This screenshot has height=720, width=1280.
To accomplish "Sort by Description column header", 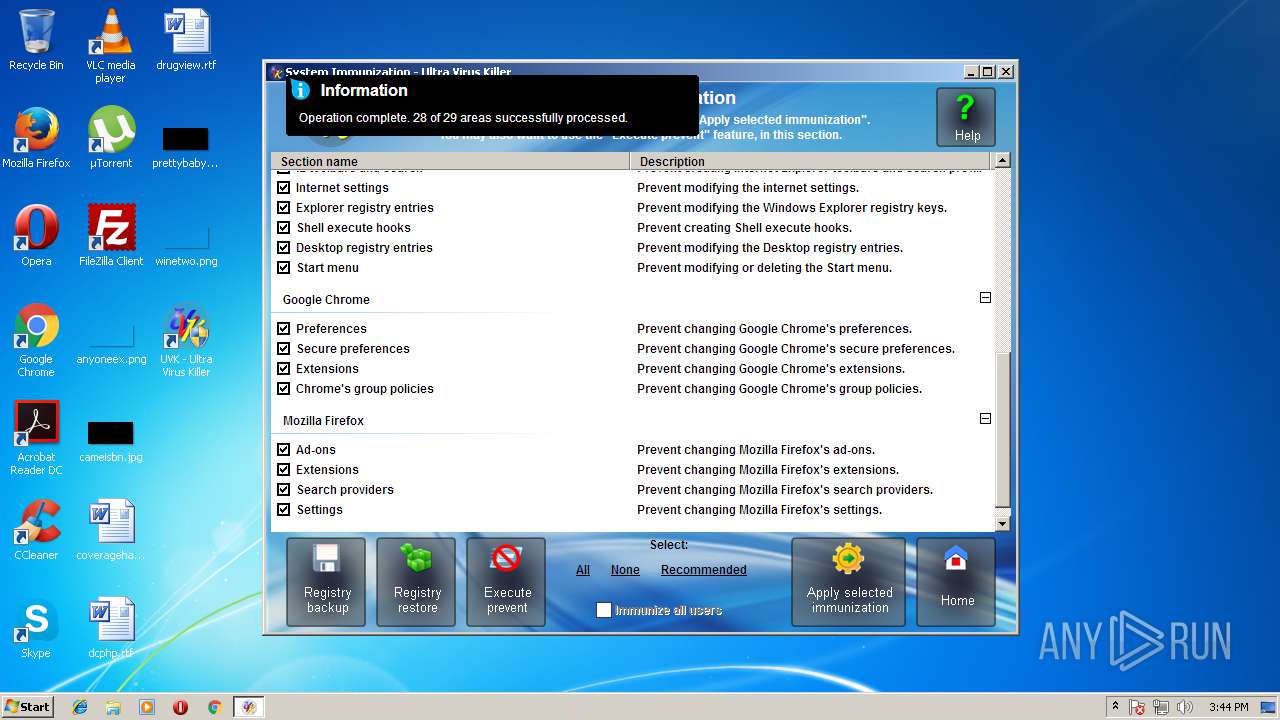I will coord(809,161).
